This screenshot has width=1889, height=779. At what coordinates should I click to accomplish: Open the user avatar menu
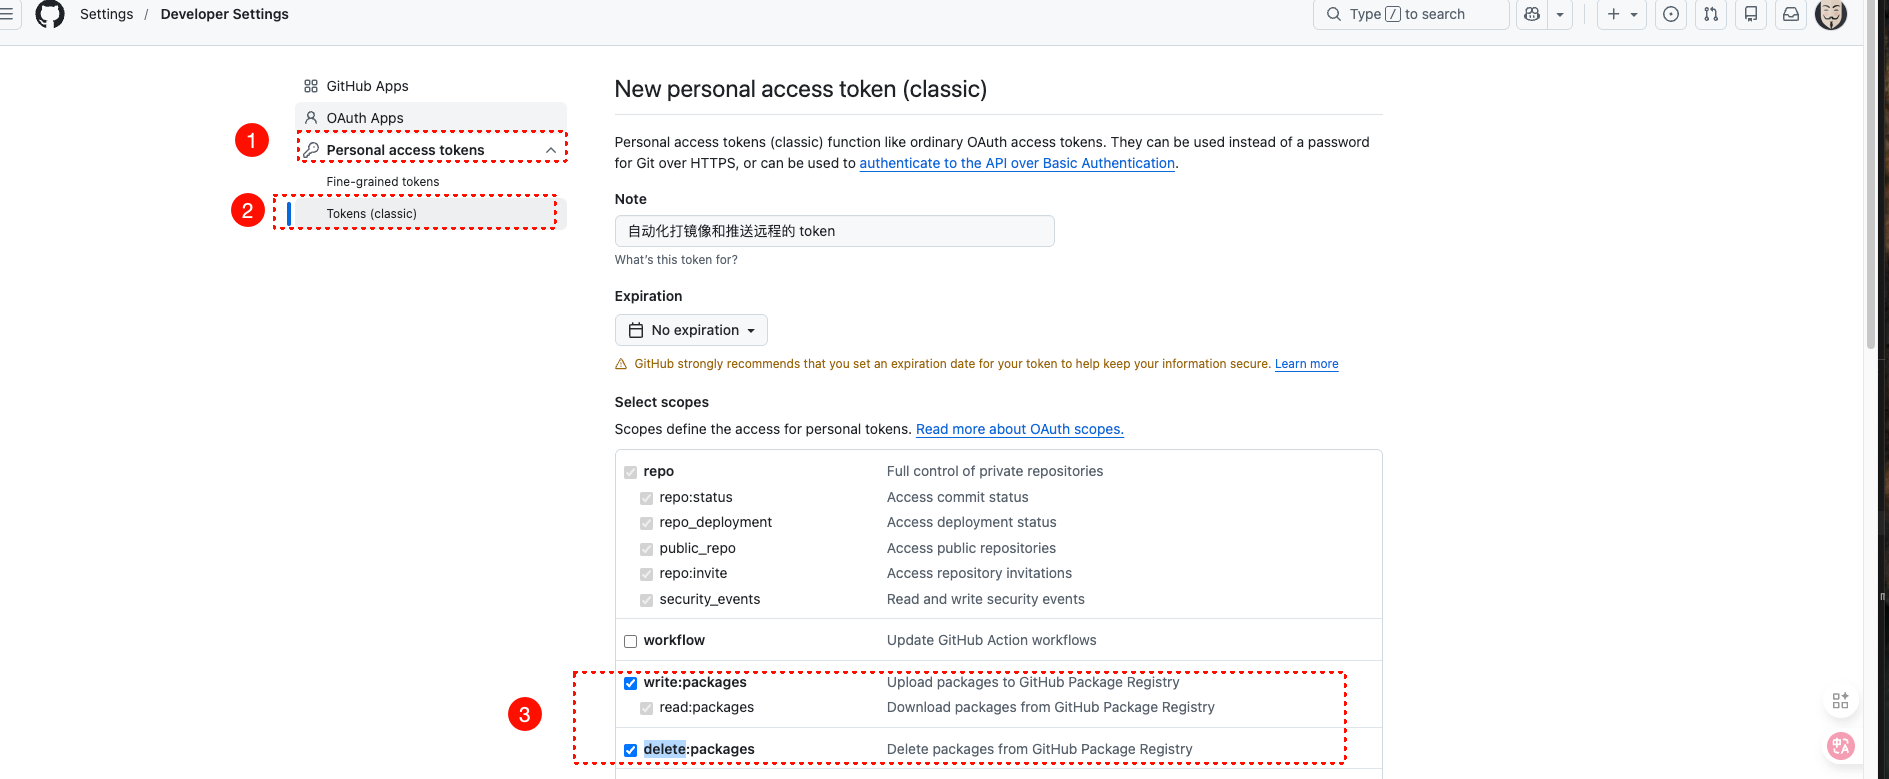pyautogui.click(x=1831, y=14)
